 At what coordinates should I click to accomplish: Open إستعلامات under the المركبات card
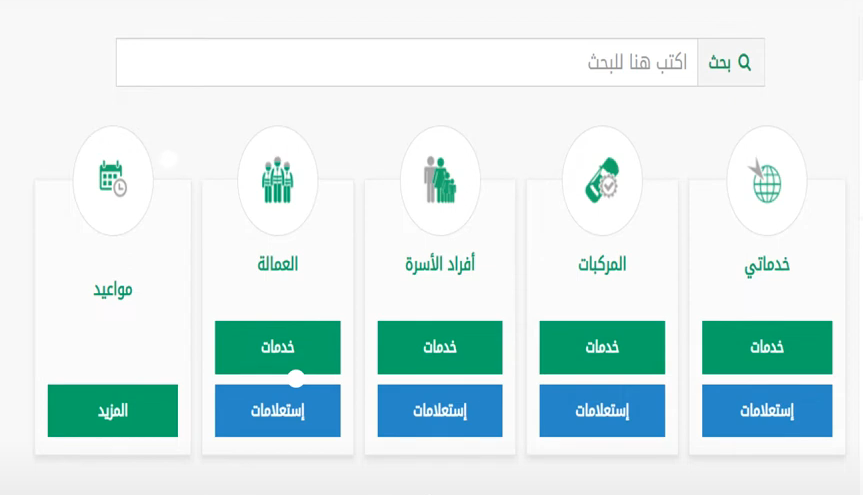click(x=602, y=411)
